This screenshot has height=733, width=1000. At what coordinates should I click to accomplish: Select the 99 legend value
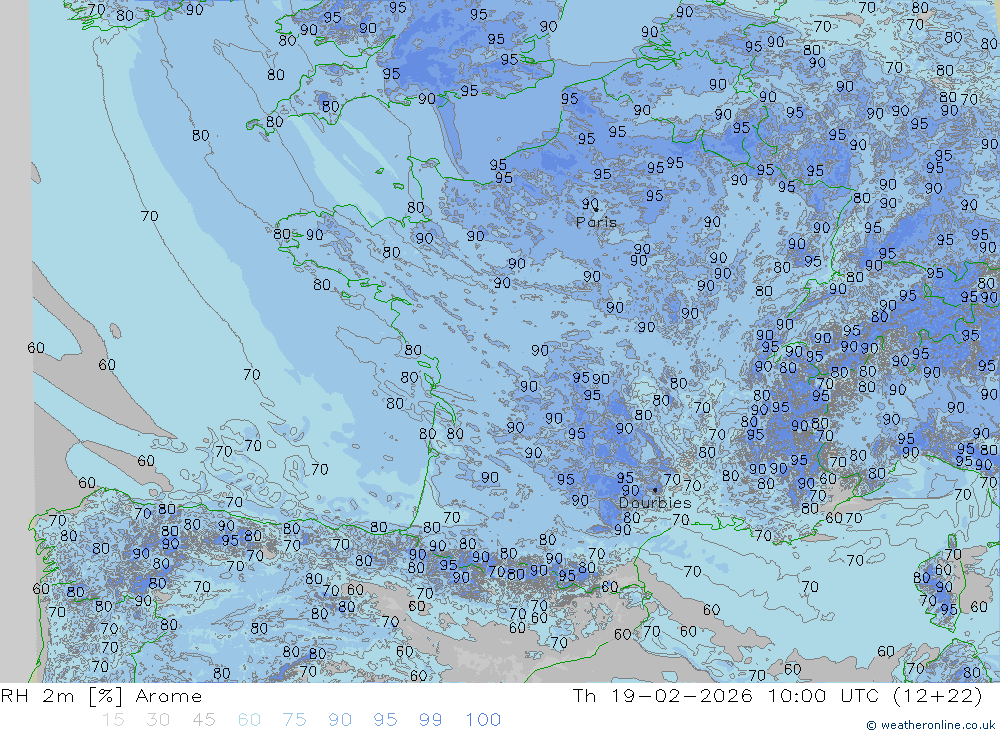(431, 720)
